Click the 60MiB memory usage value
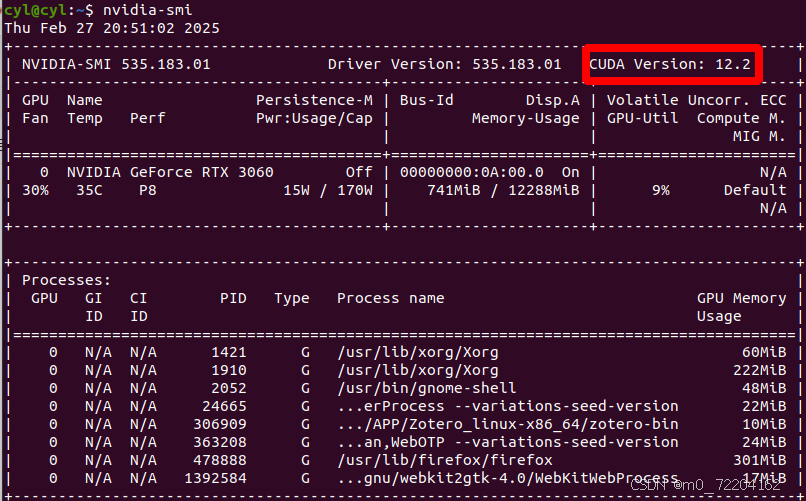806x501 pixels. [764, 352]
